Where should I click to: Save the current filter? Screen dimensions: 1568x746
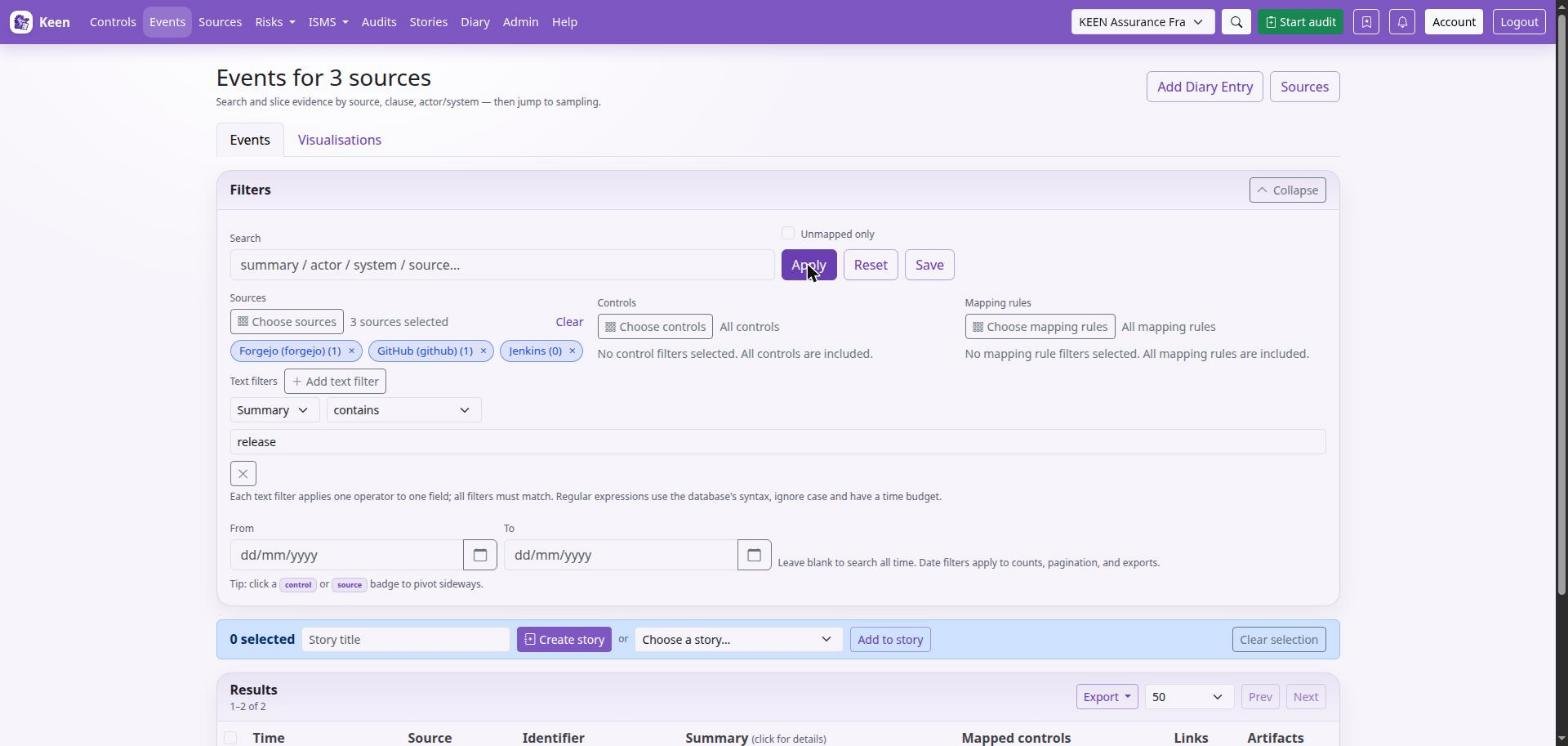click(929, 265)
